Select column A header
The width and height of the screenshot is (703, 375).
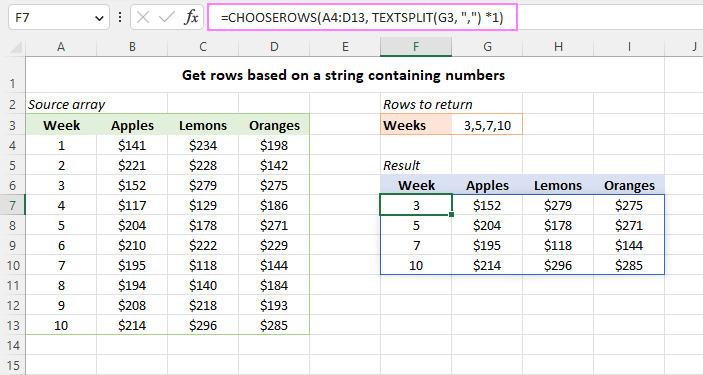point(61,46)
